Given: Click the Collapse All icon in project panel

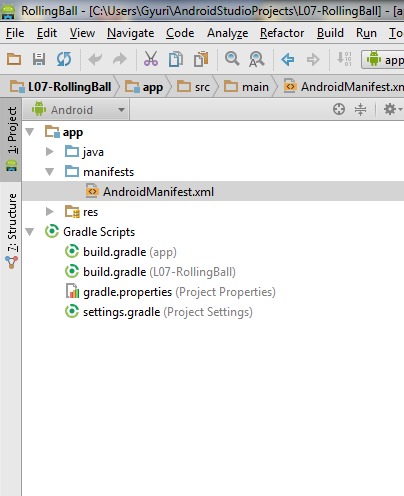Looking at the screenshot, I should (x=360, y=109).
